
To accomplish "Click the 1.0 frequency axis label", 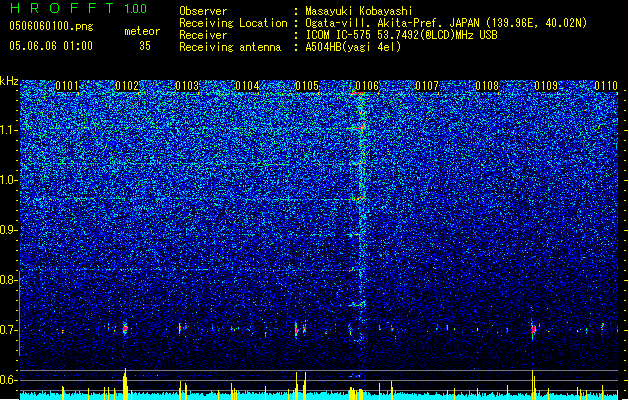I will [8, 181].
